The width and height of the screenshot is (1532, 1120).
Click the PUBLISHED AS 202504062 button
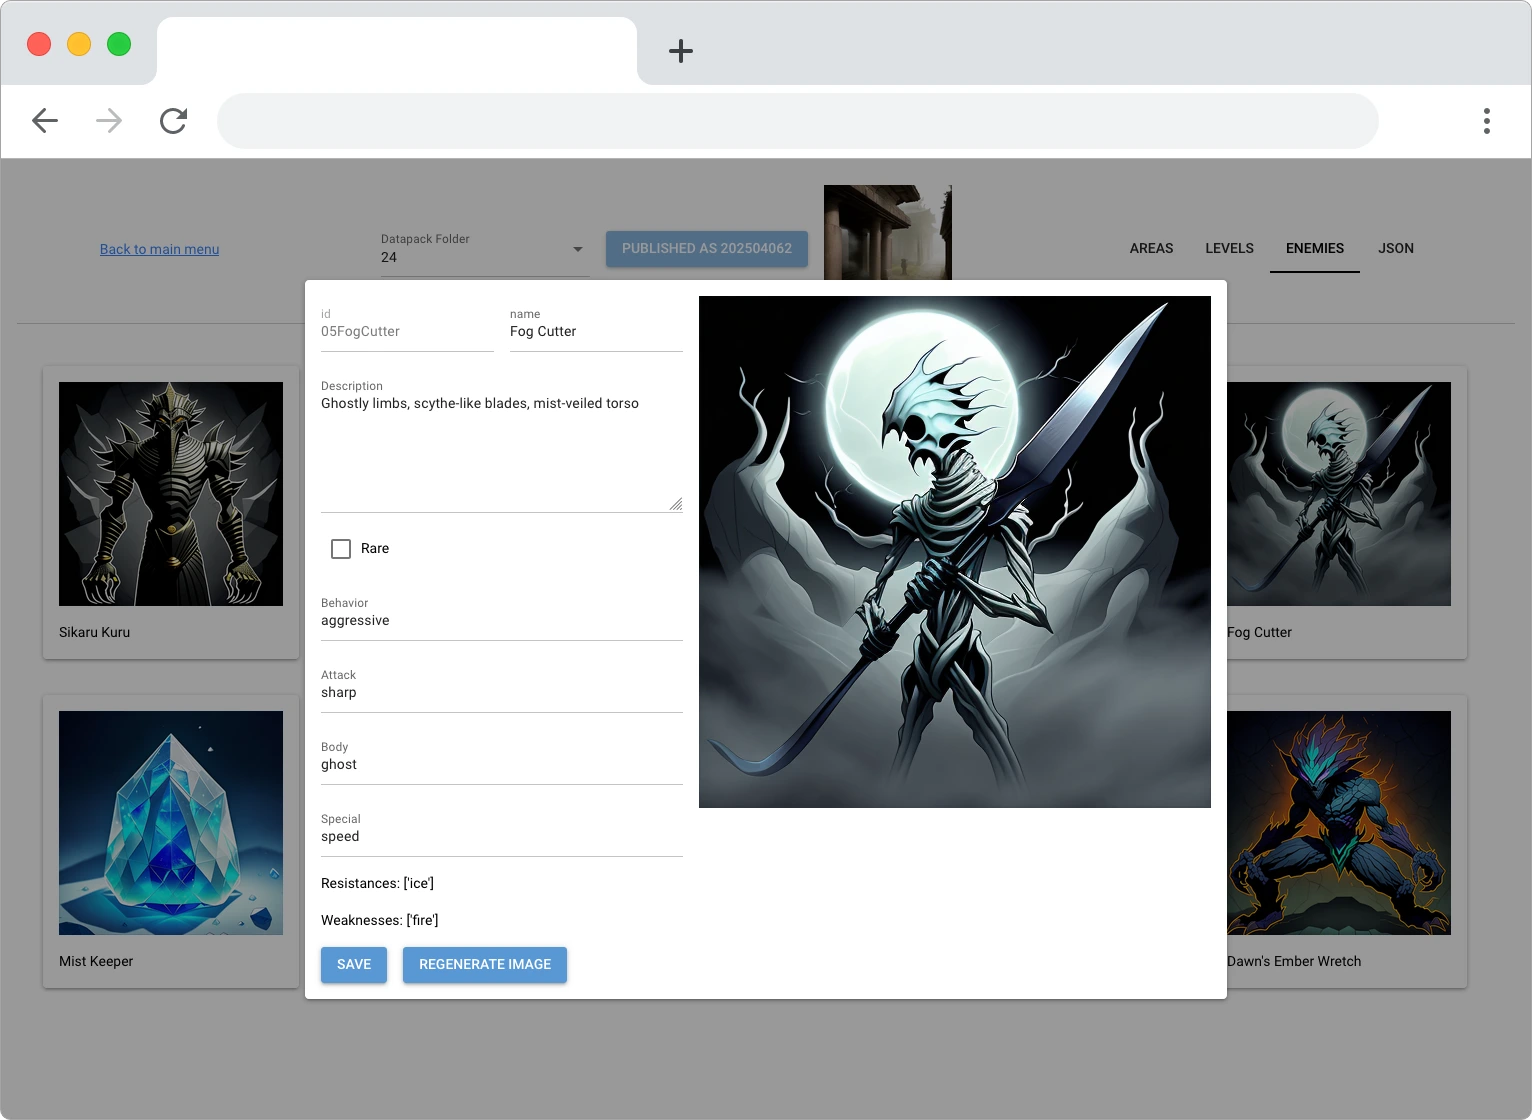[707, 248]
